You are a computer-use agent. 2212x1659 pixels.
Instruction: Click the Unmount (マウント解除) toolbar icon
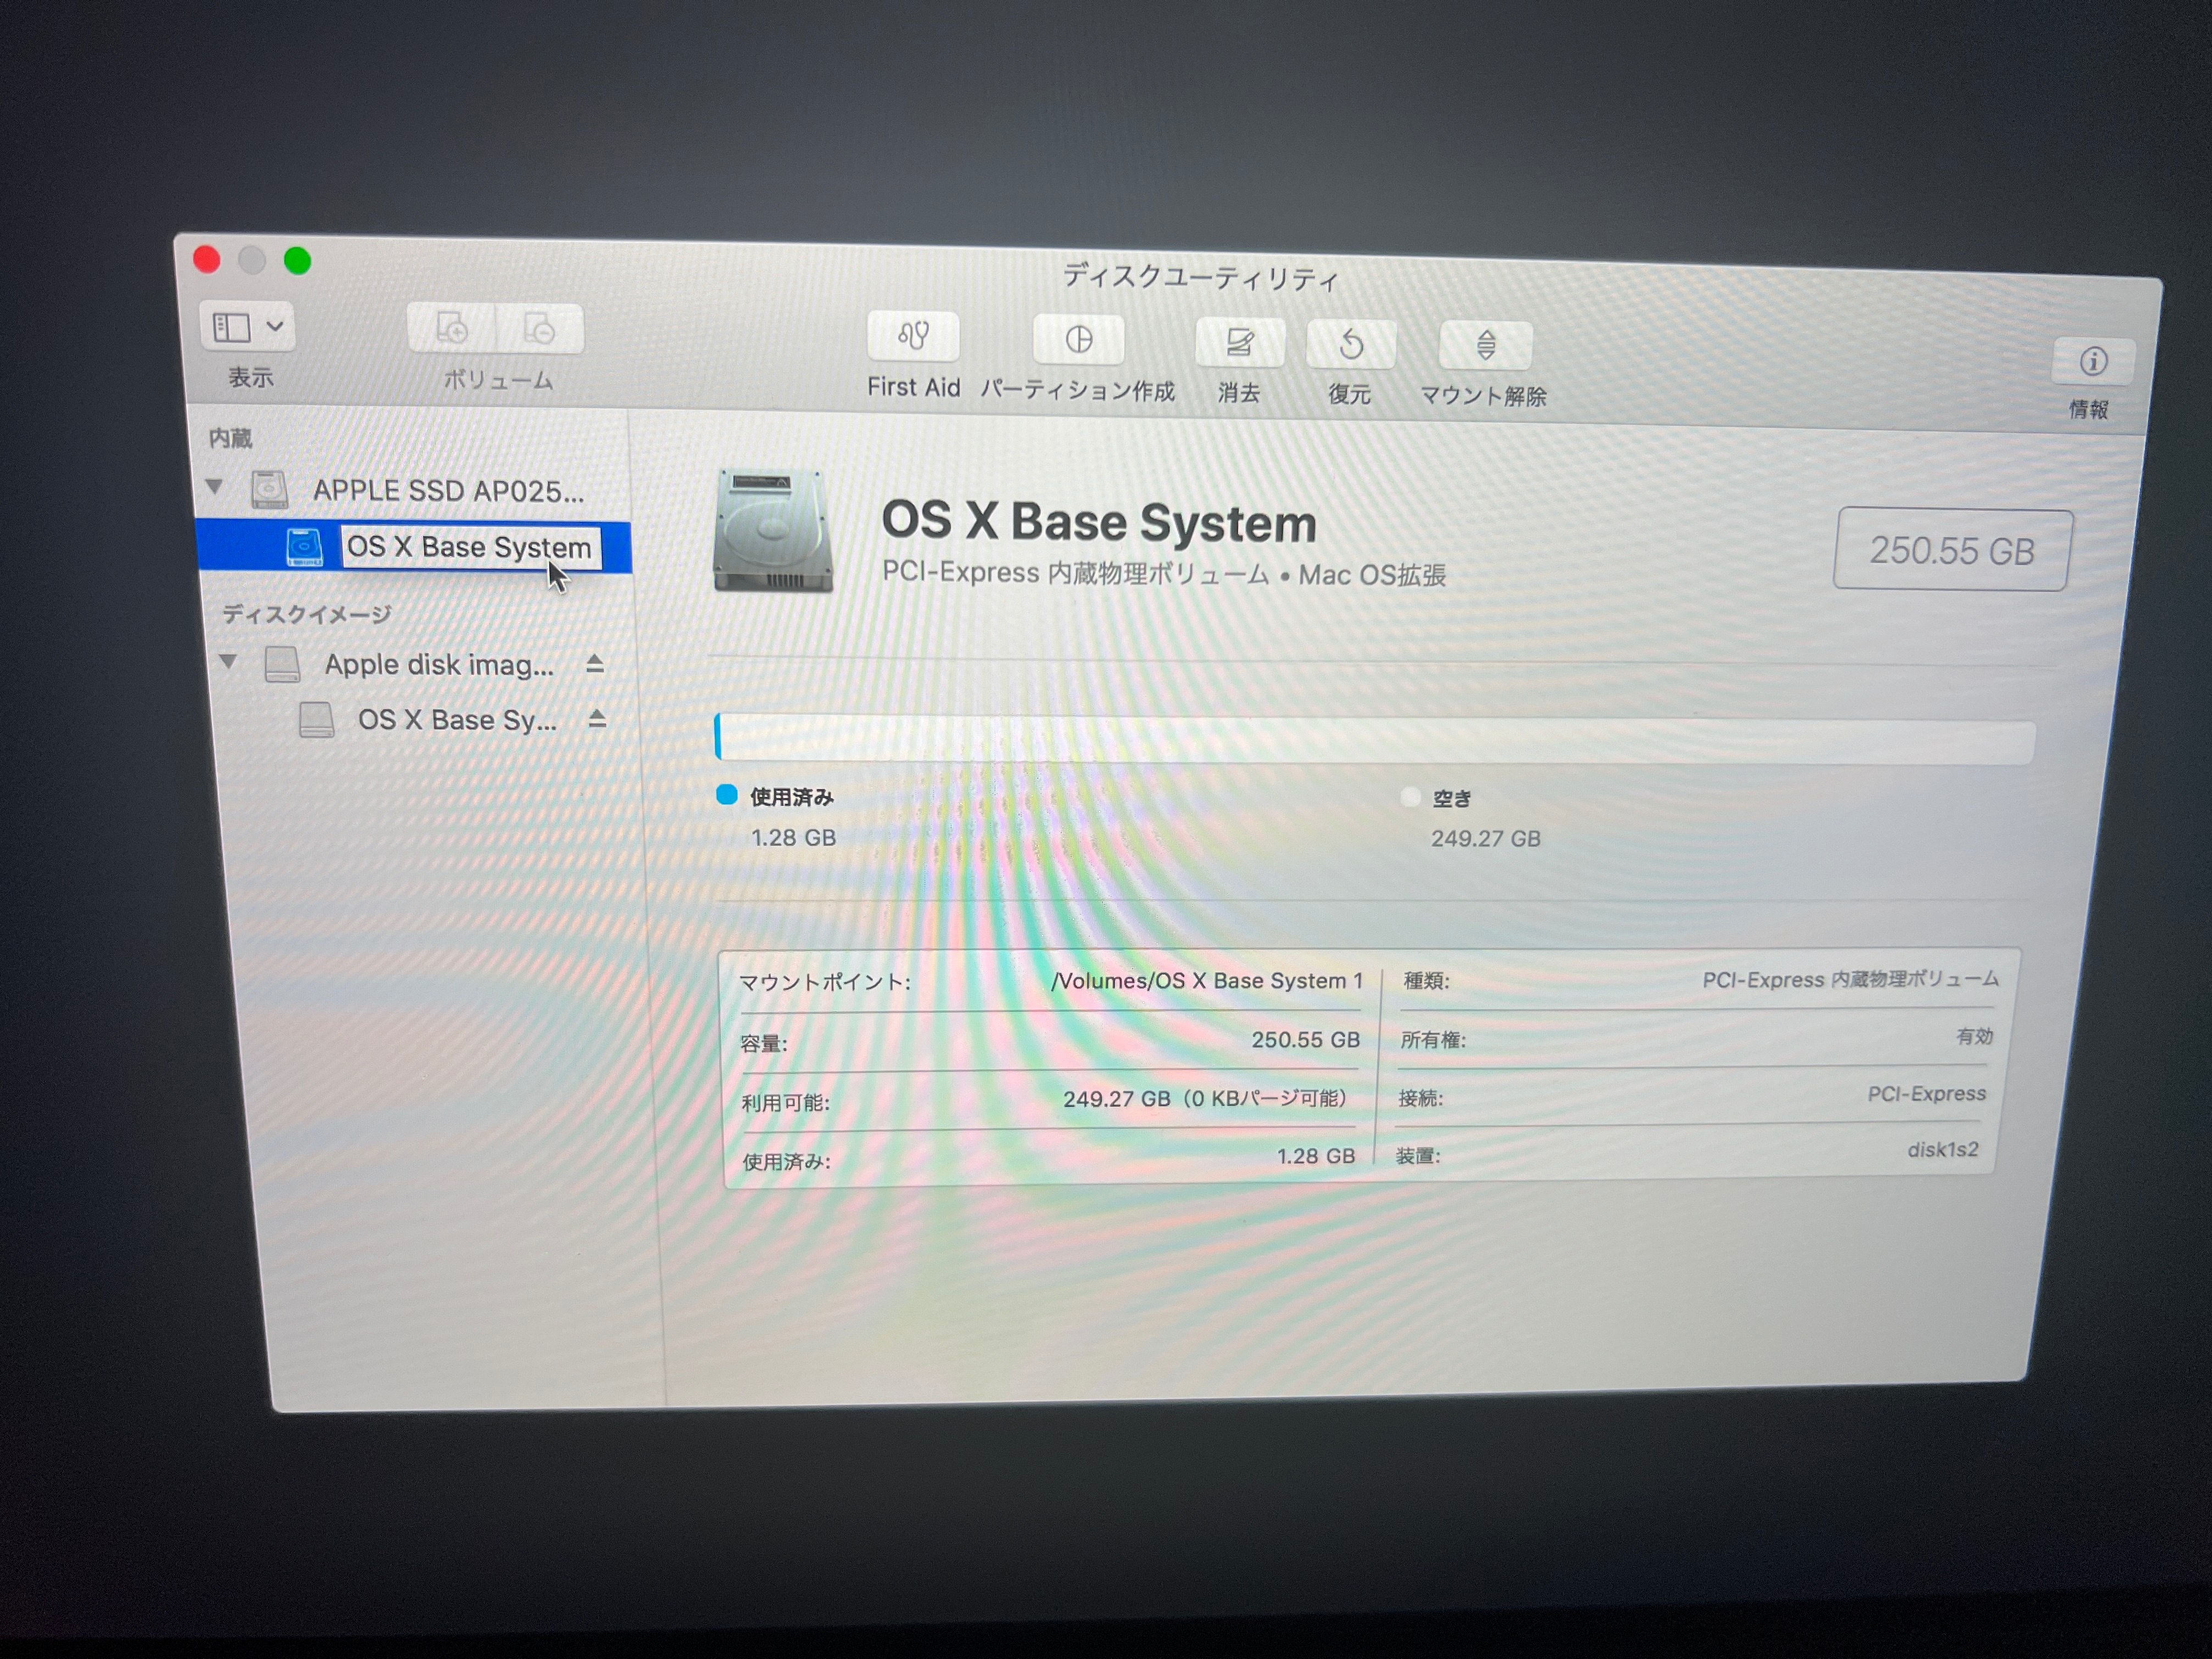click(x=1485, y=346)
